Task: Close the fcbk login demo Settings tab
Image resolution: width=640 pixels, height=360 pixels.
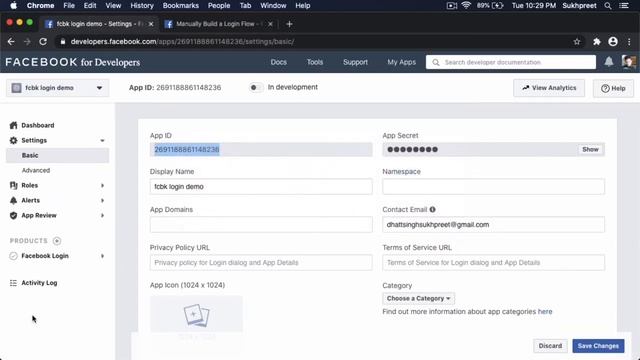Action: pyautogui.click(x=151, y=24)
